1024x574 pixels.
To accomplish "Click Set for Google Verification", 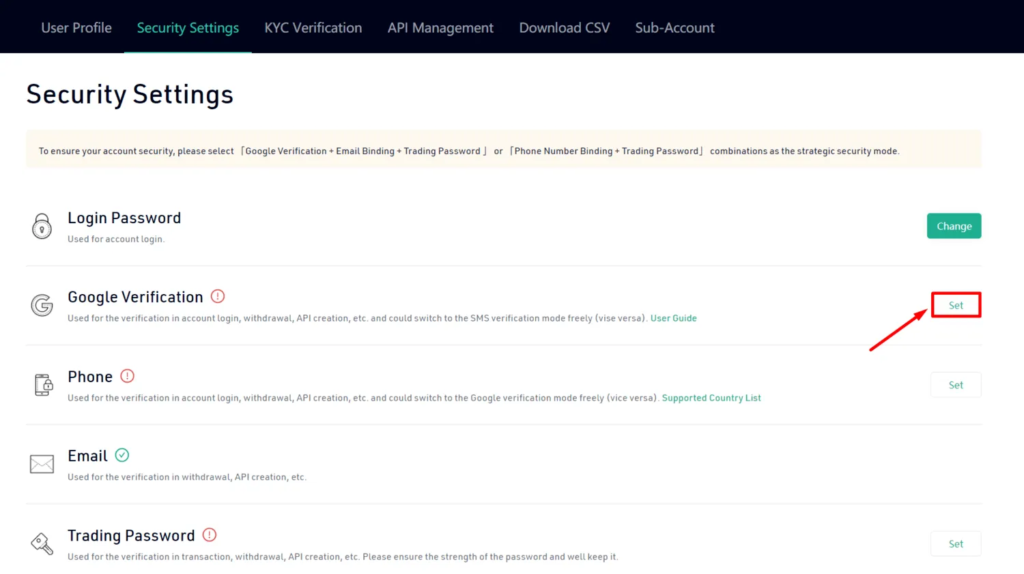I will click(955, 305).
